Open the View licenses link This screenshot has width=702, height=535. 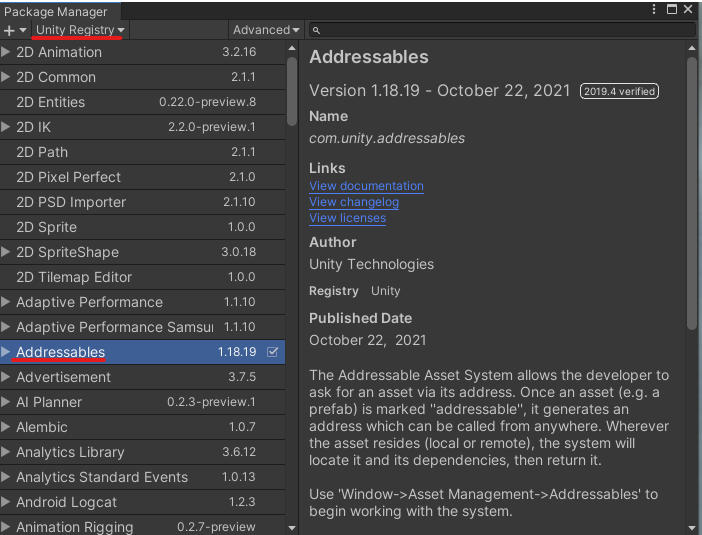(x=347, y=218)
